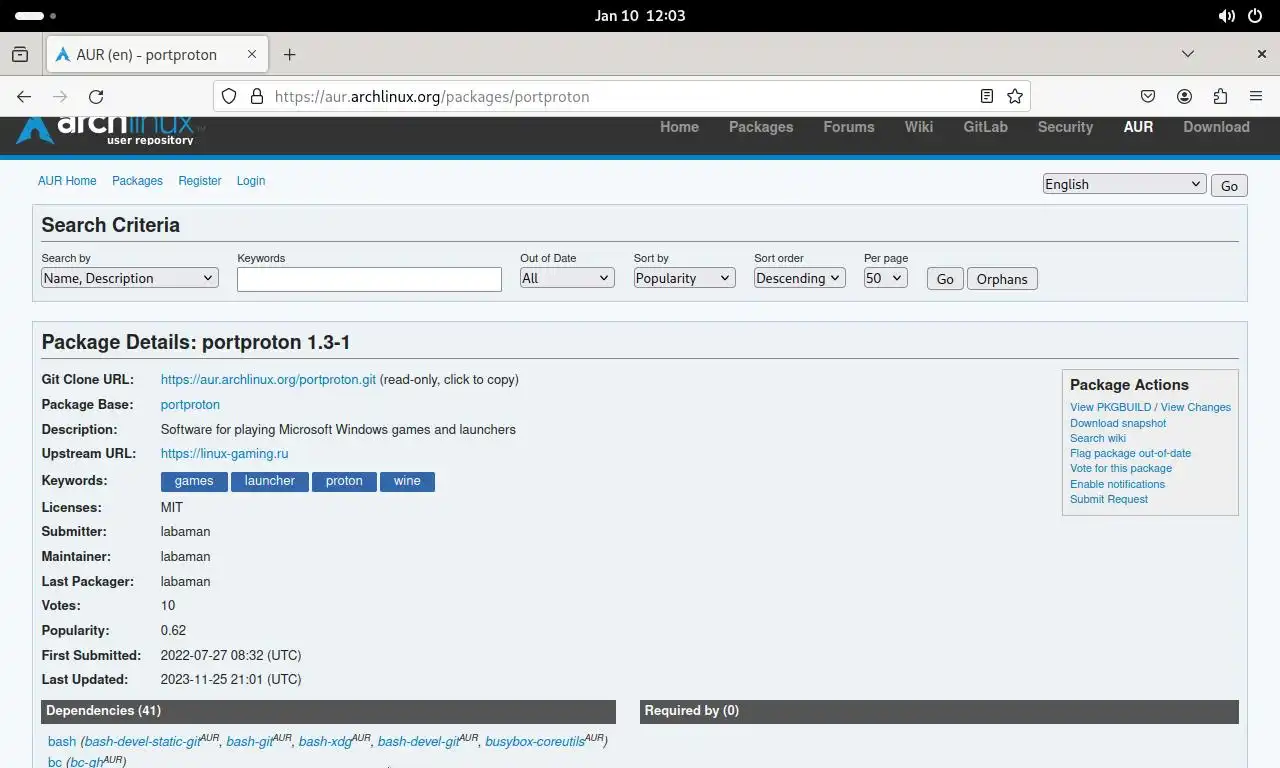Open View PKGBUILD link
Viewport: 1280px width, 768px height.
pos(1110,407)
